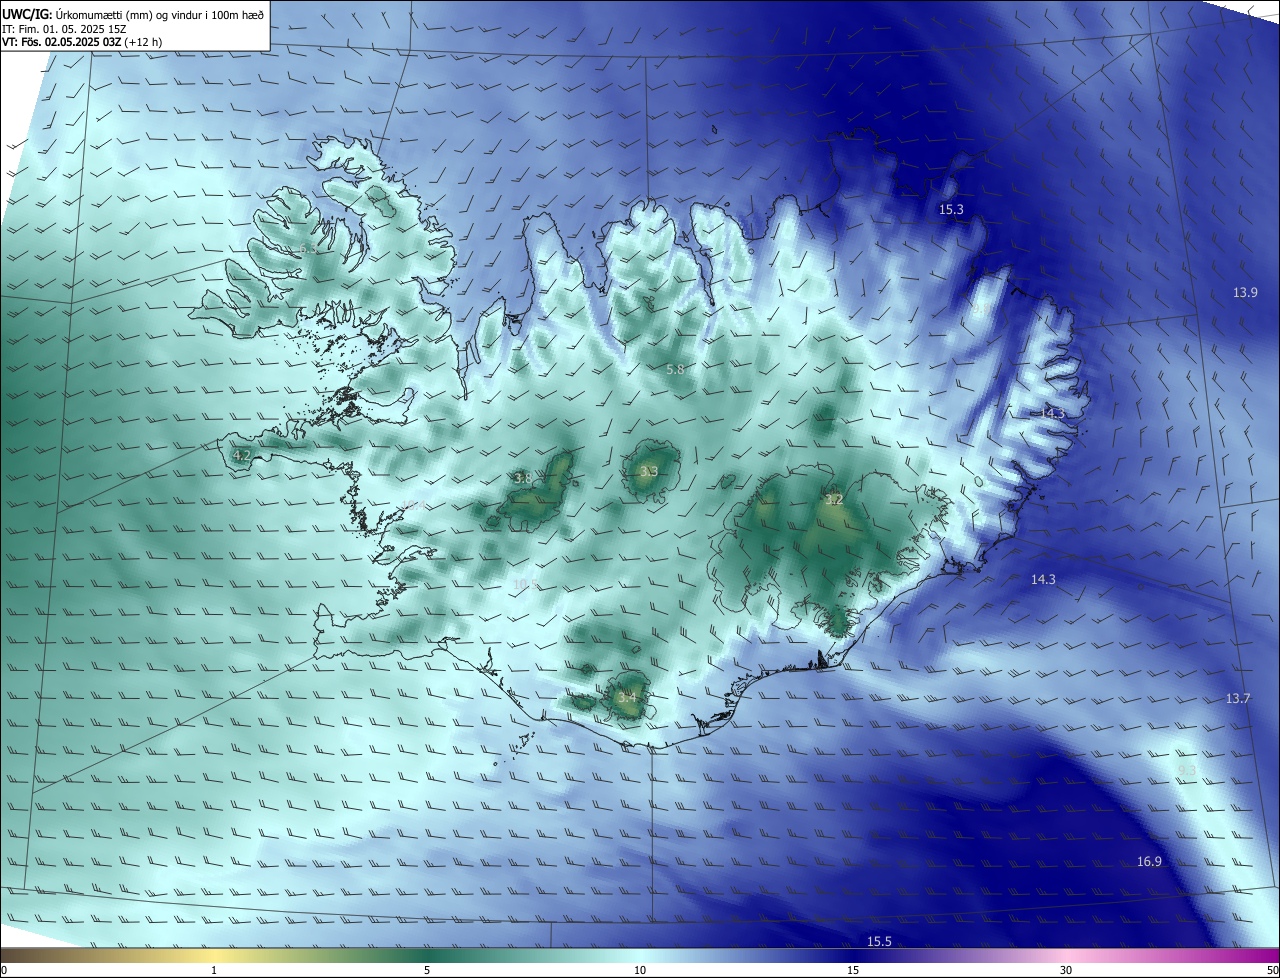Viewport: 1280px width, 978px height.
Task: Click the 10.5 value label
Action: click(526, 584)
